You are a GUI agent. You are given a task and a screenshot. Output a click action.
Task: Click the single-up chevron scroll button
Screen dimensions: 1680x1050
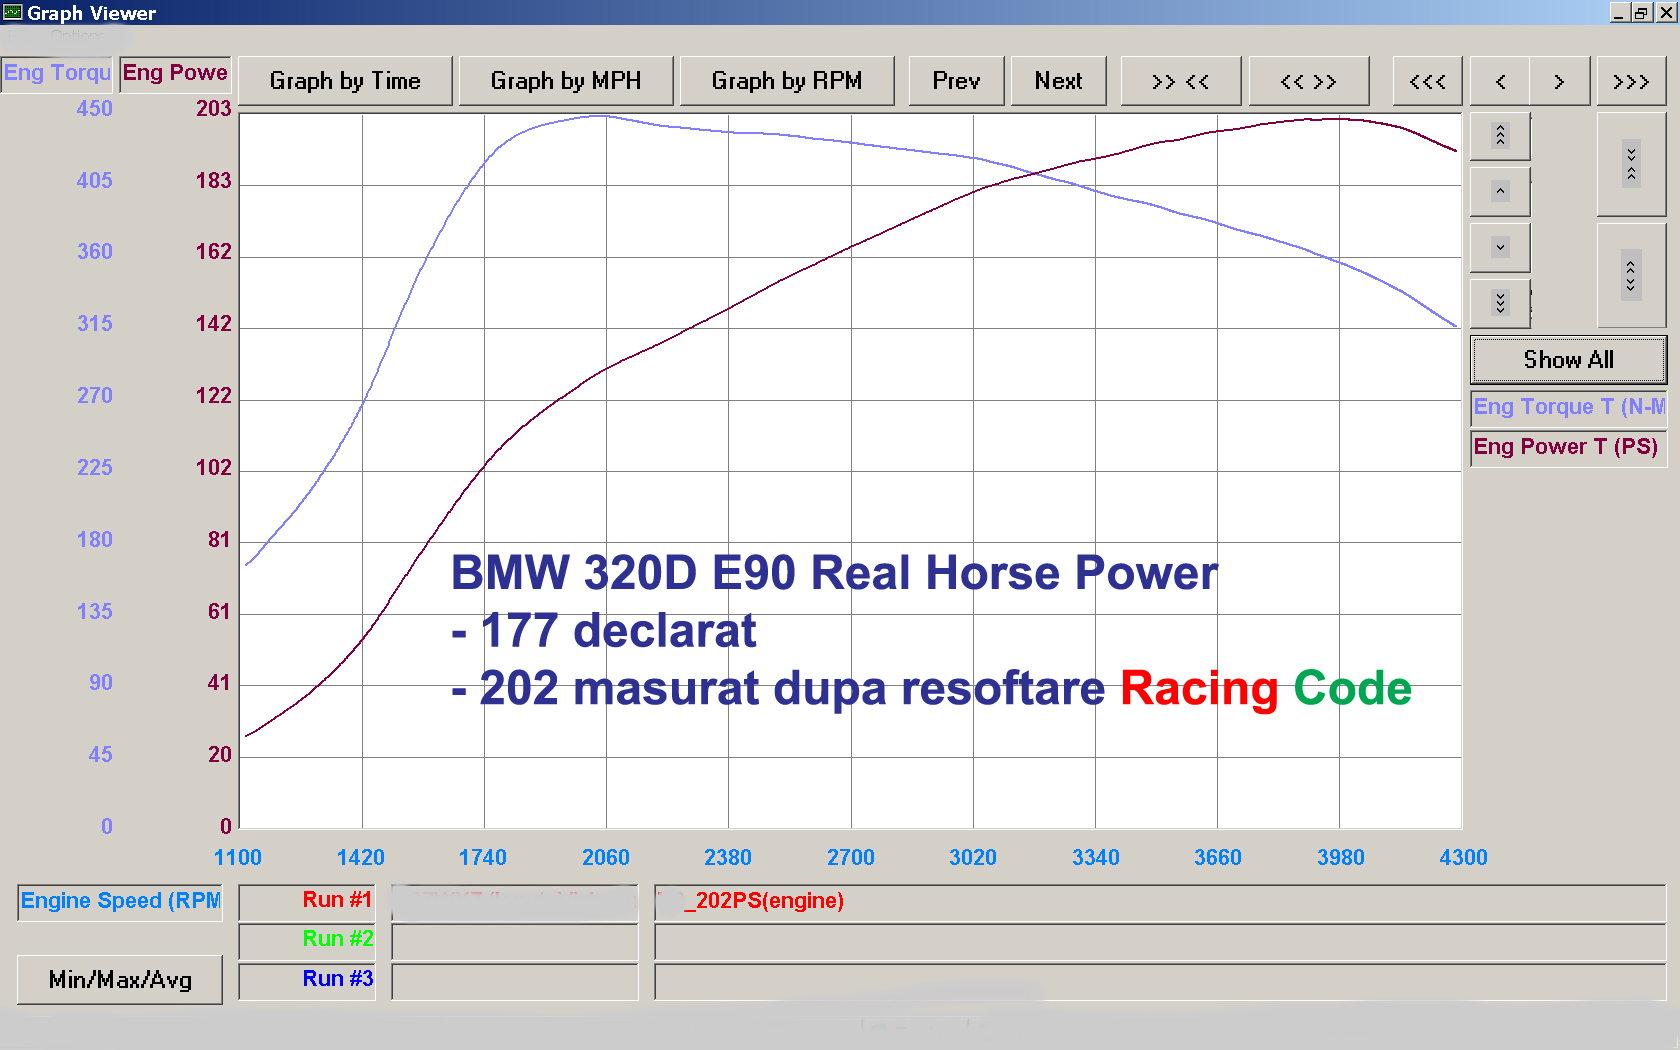point(1500,191)
